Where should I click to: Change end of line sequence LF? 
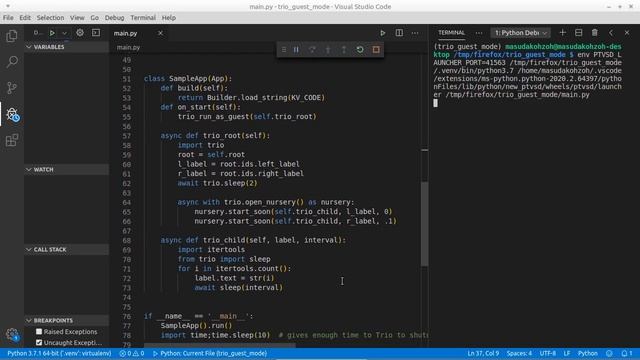pos(567,353)
